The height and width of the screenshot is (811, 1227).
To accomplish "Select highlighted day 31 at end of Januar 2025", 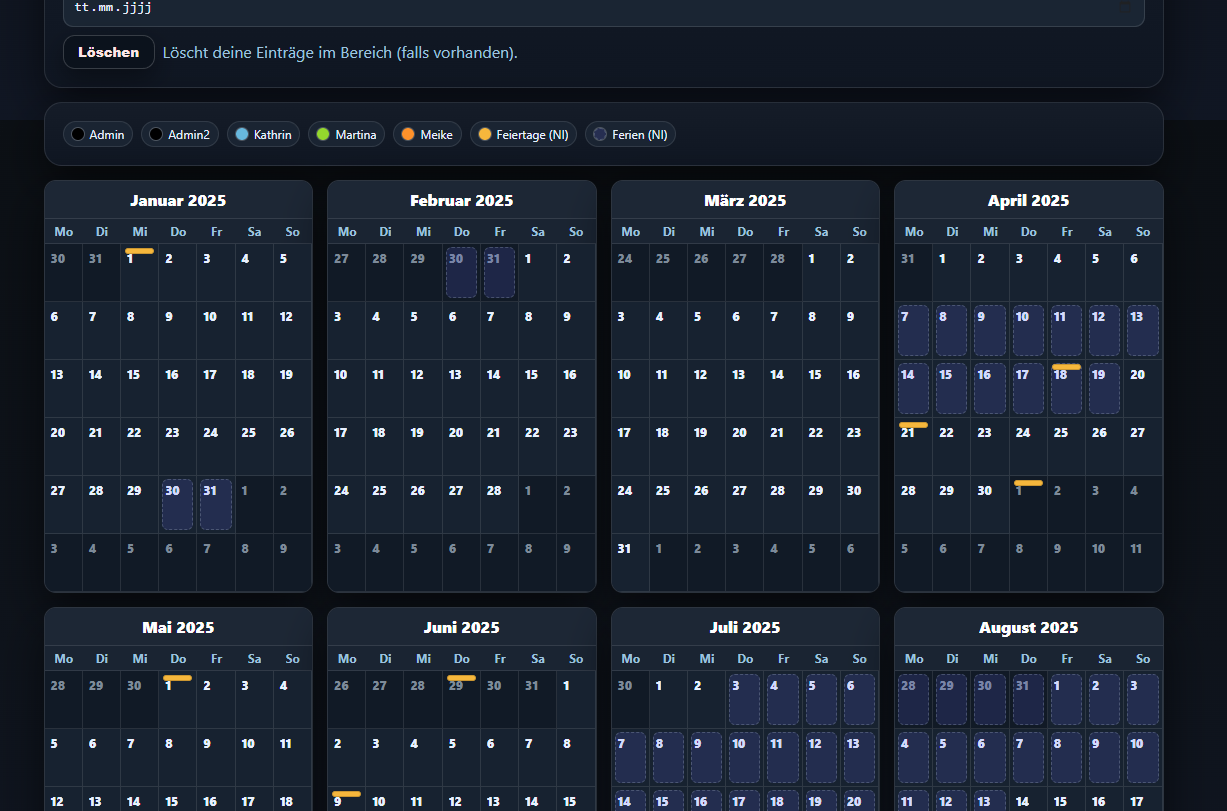I will 216,504.
